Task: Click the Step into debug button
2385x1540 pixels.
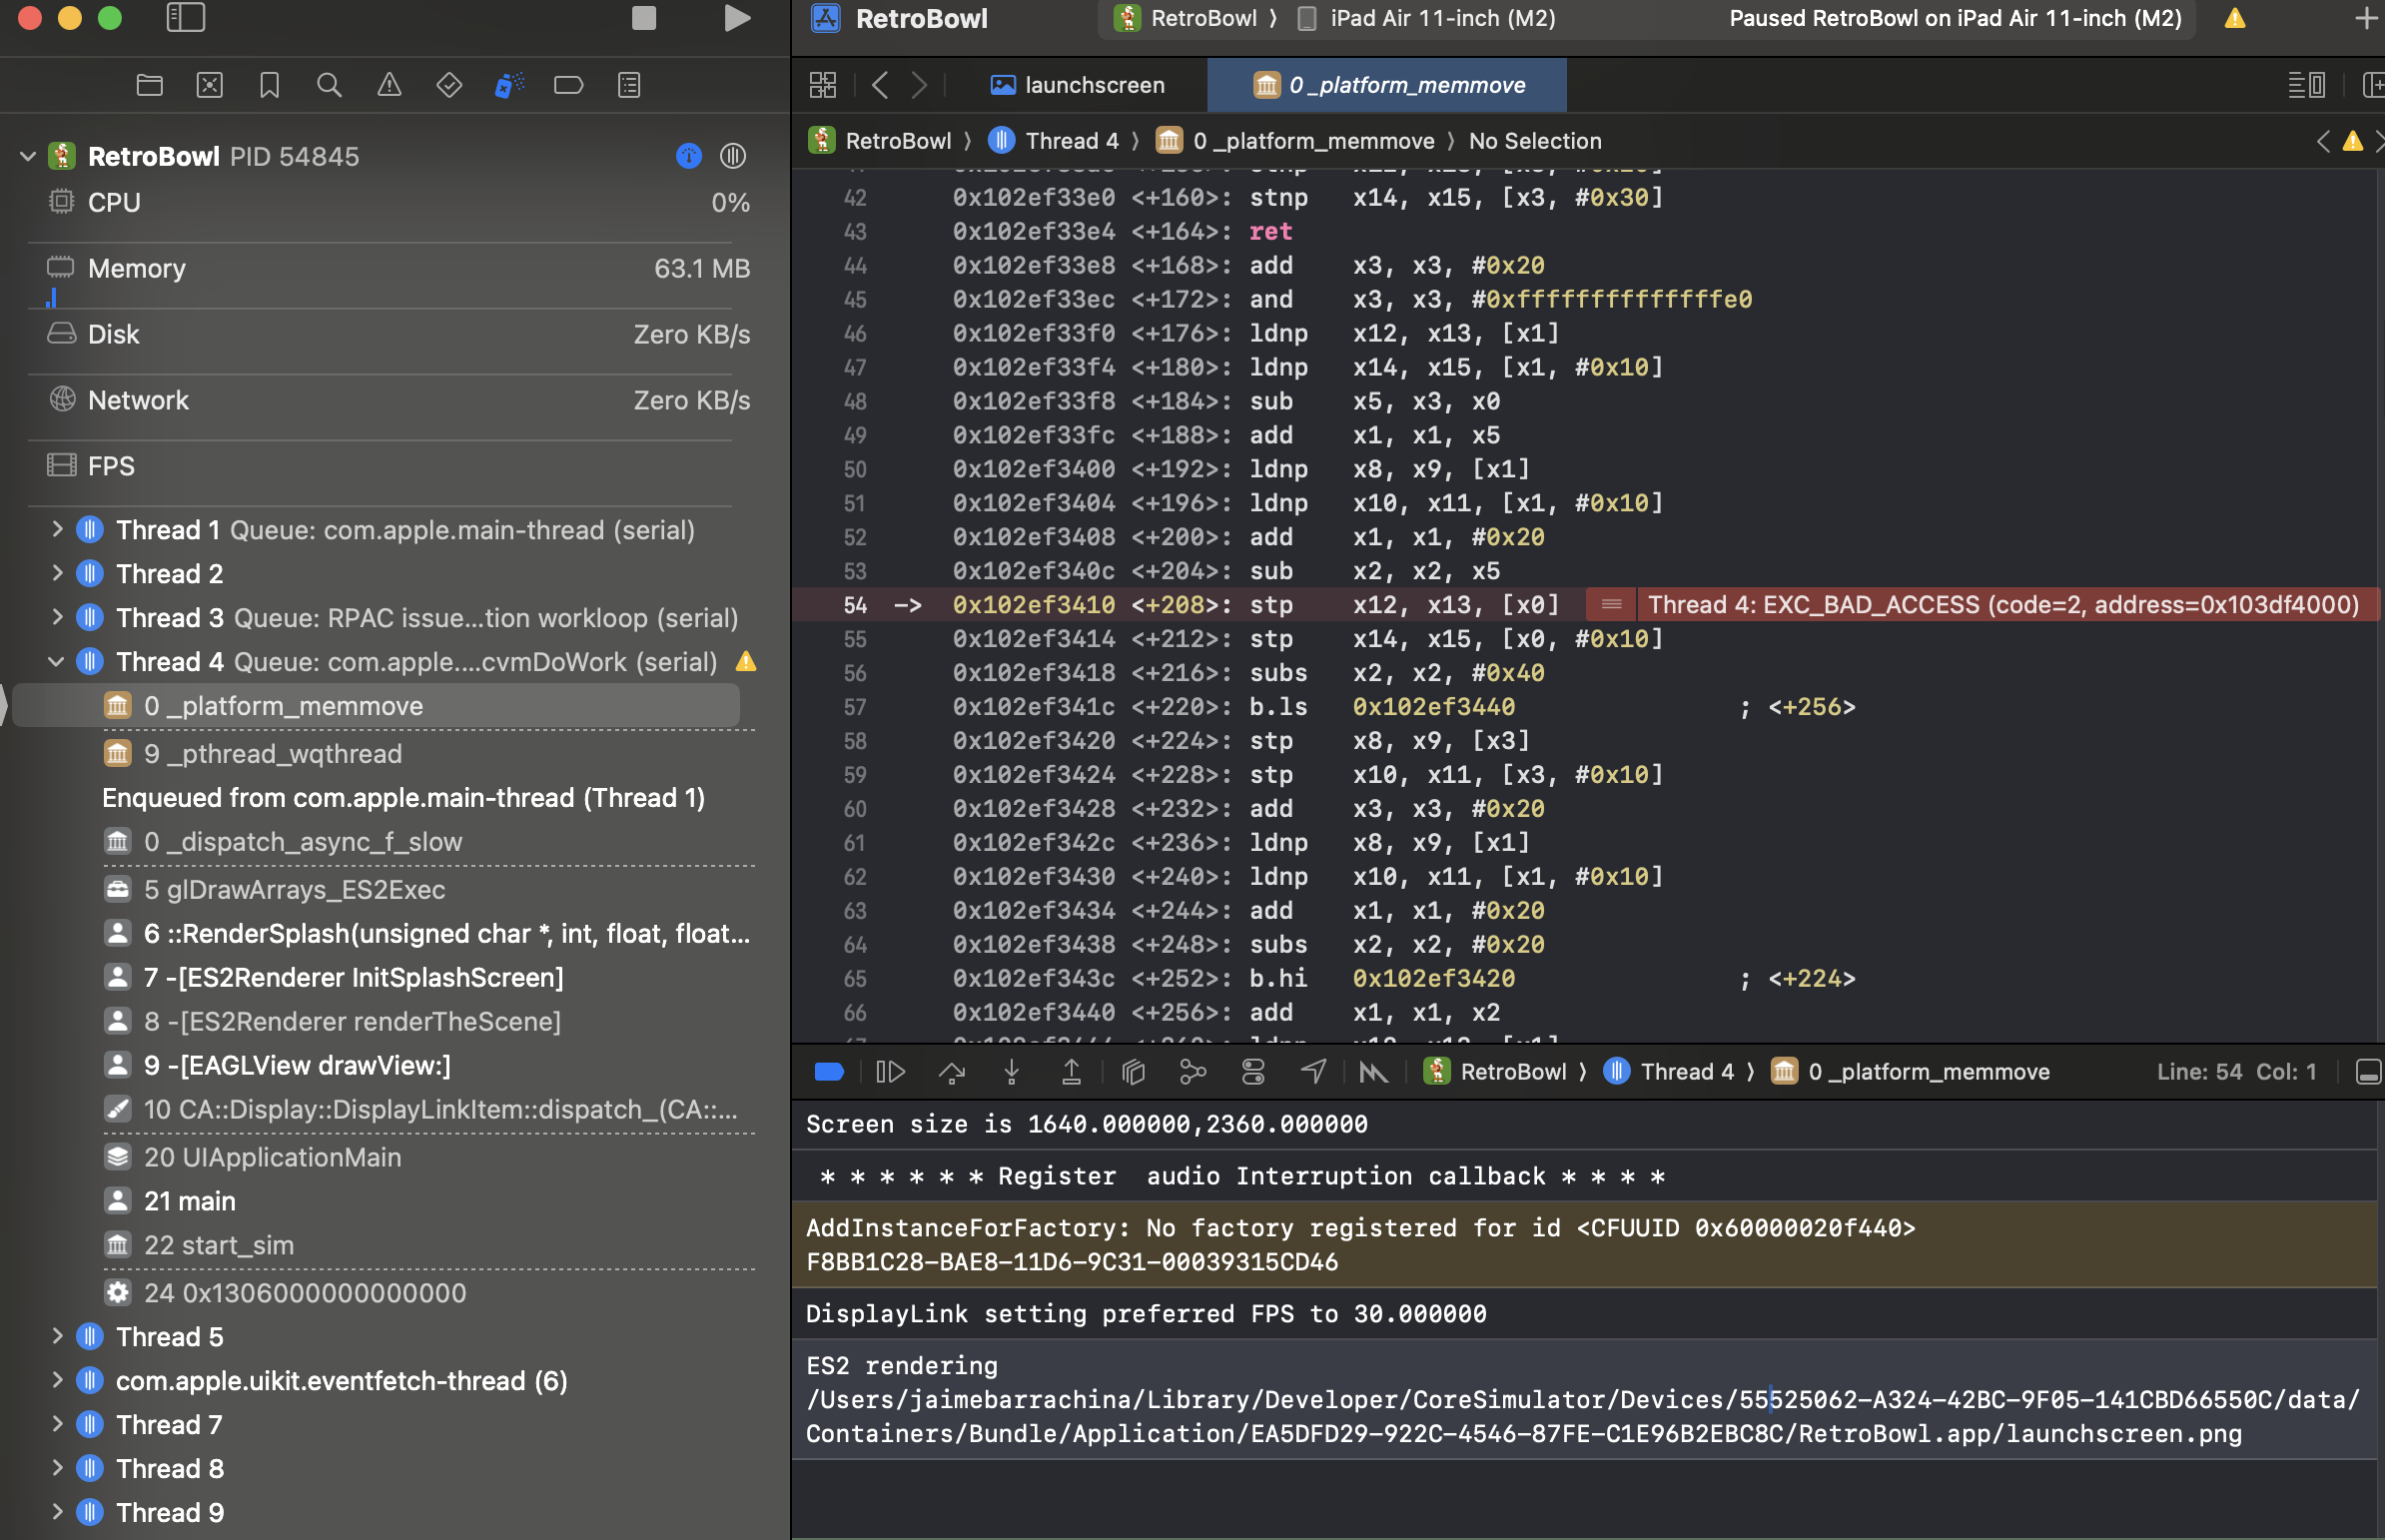Action: pyautogui.click(x=1011, y=1072)
